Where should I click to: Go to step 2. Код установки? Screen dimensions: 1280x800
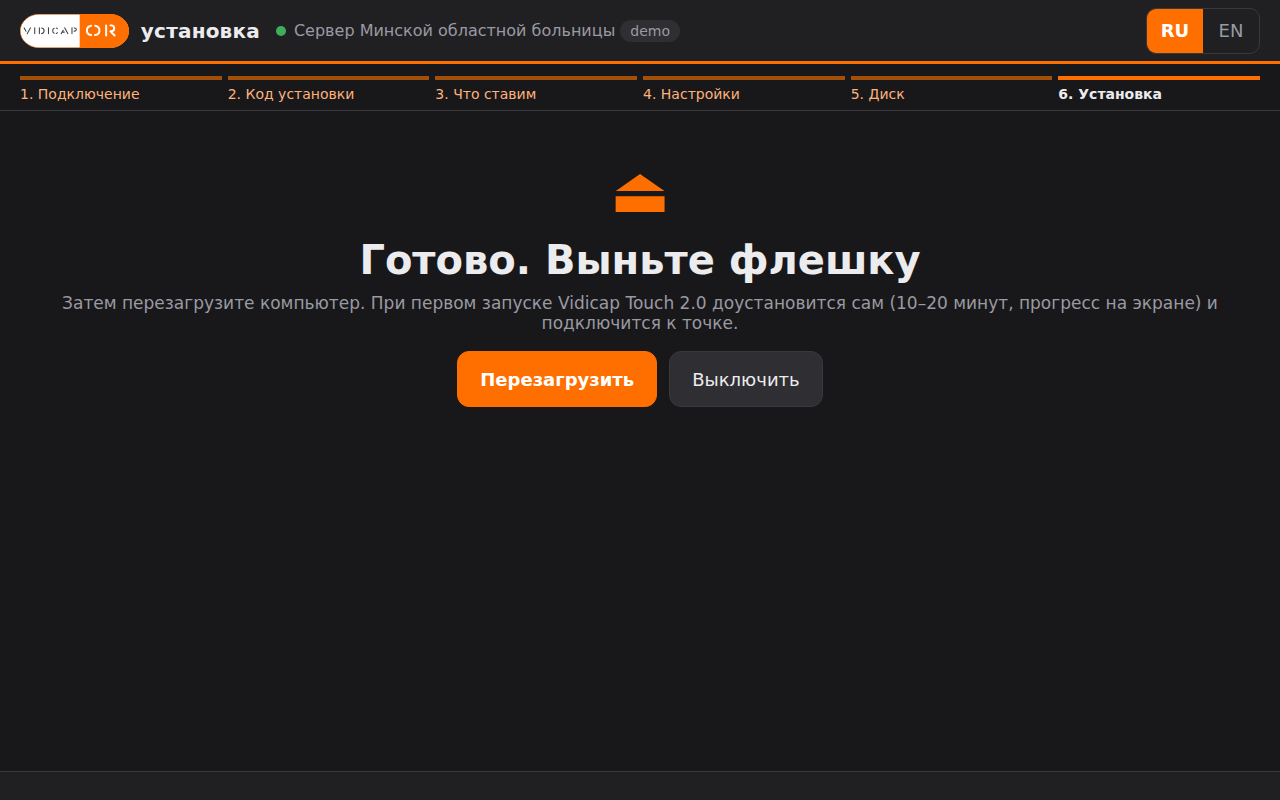click(x=328, y=90)
